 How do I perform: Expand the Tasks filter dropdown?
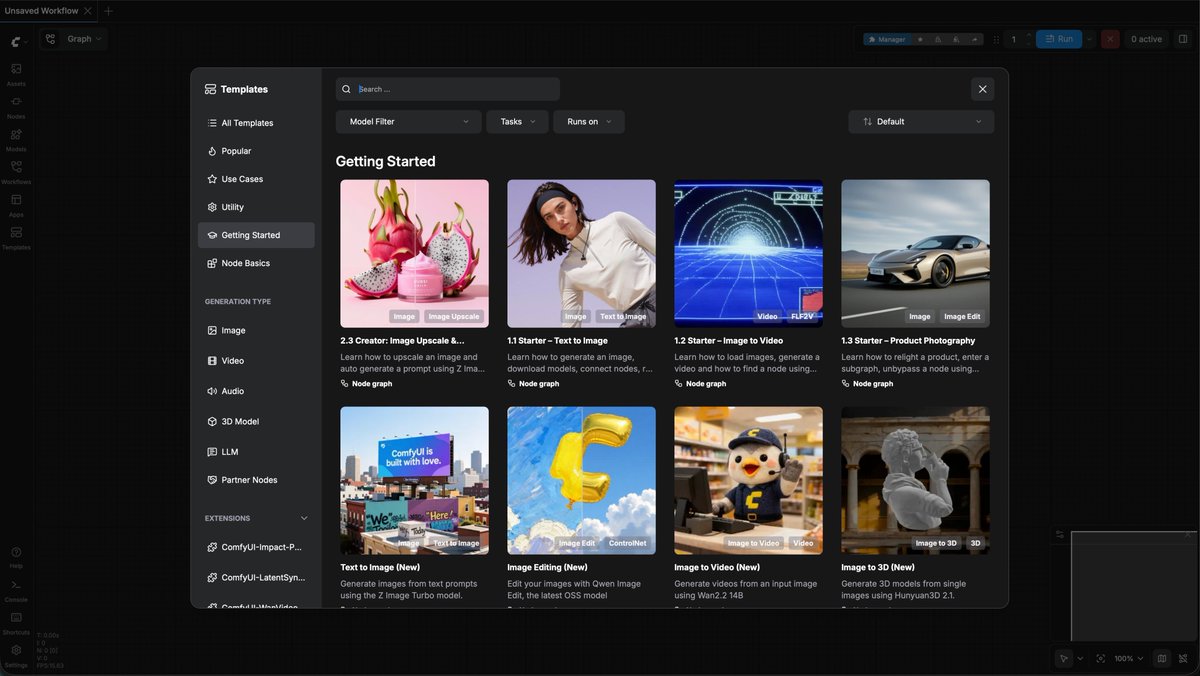click(517, 122)
